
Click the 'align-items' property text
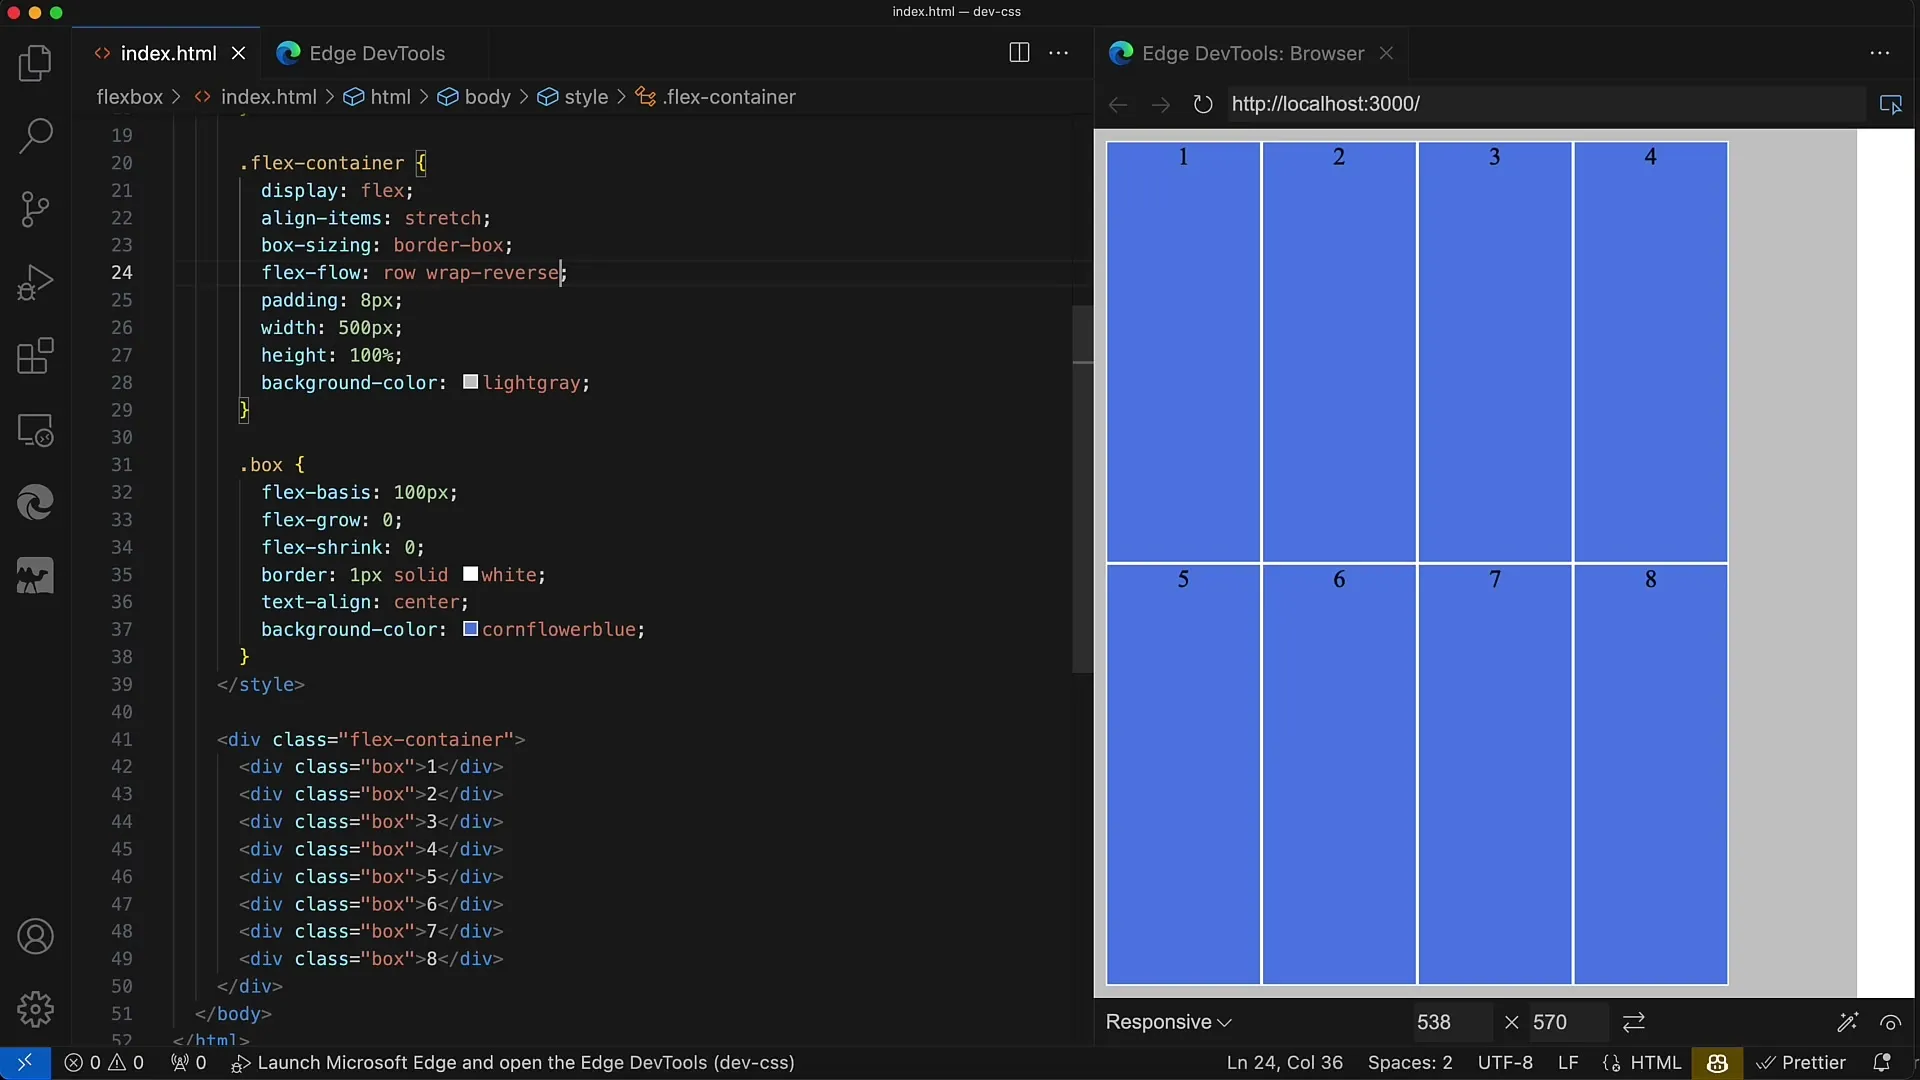coord(320,218)
